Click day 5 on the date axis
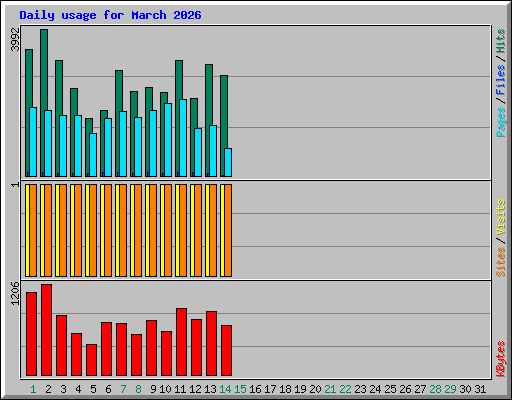The width and height of the screenshot is (512, 400). [93, 389]
